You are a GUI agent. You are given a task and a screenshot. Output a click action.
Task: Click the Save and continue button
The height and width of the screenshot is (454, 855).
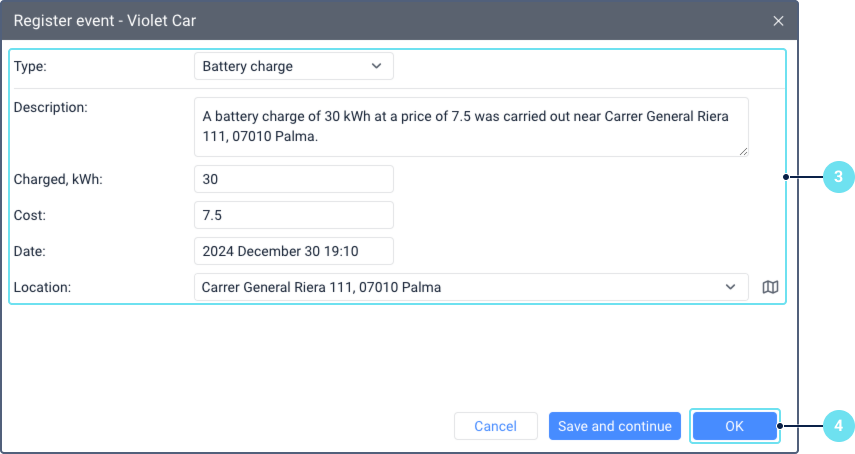(615, 426)
